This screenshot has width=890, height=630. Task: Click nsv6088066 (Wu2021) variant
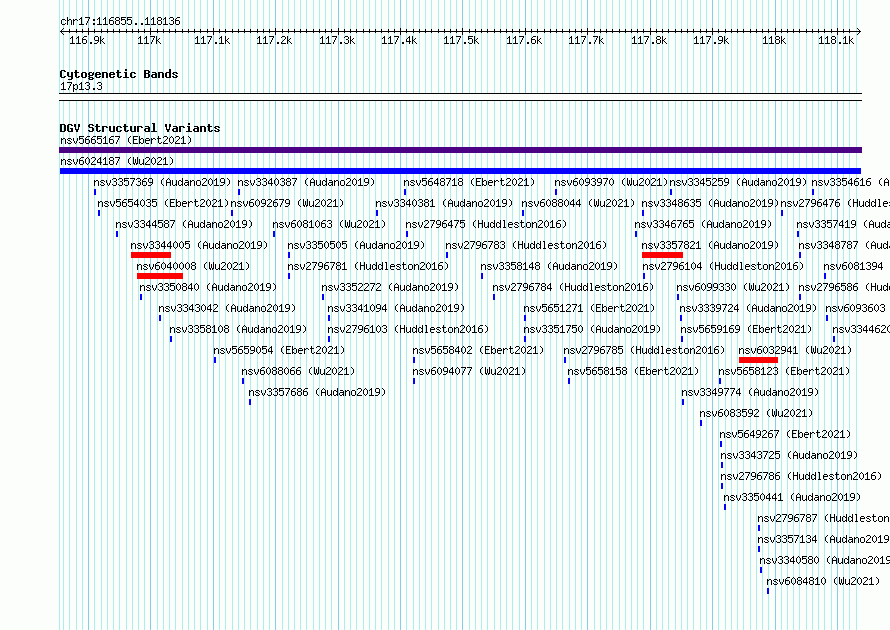click(299, 371)
